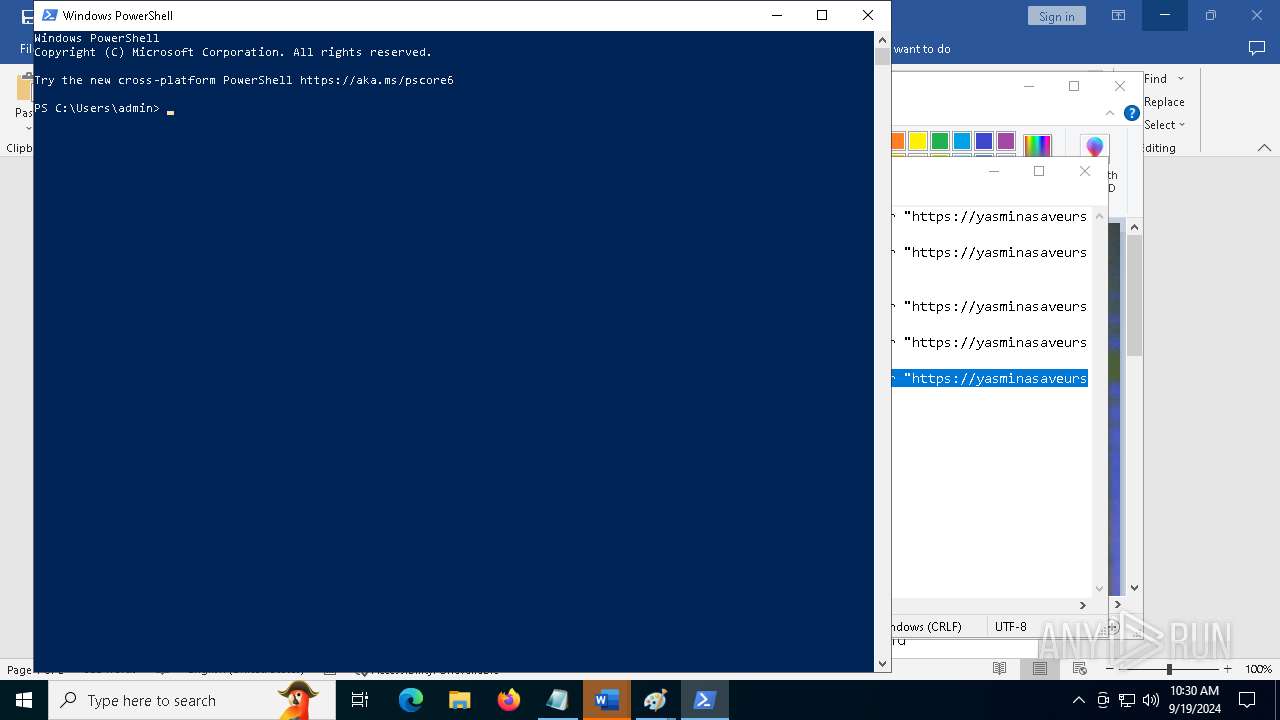The height and width of the screenshot is (720, 1280).
Task: Click the Find button in Word
Action: point(1155,79)
